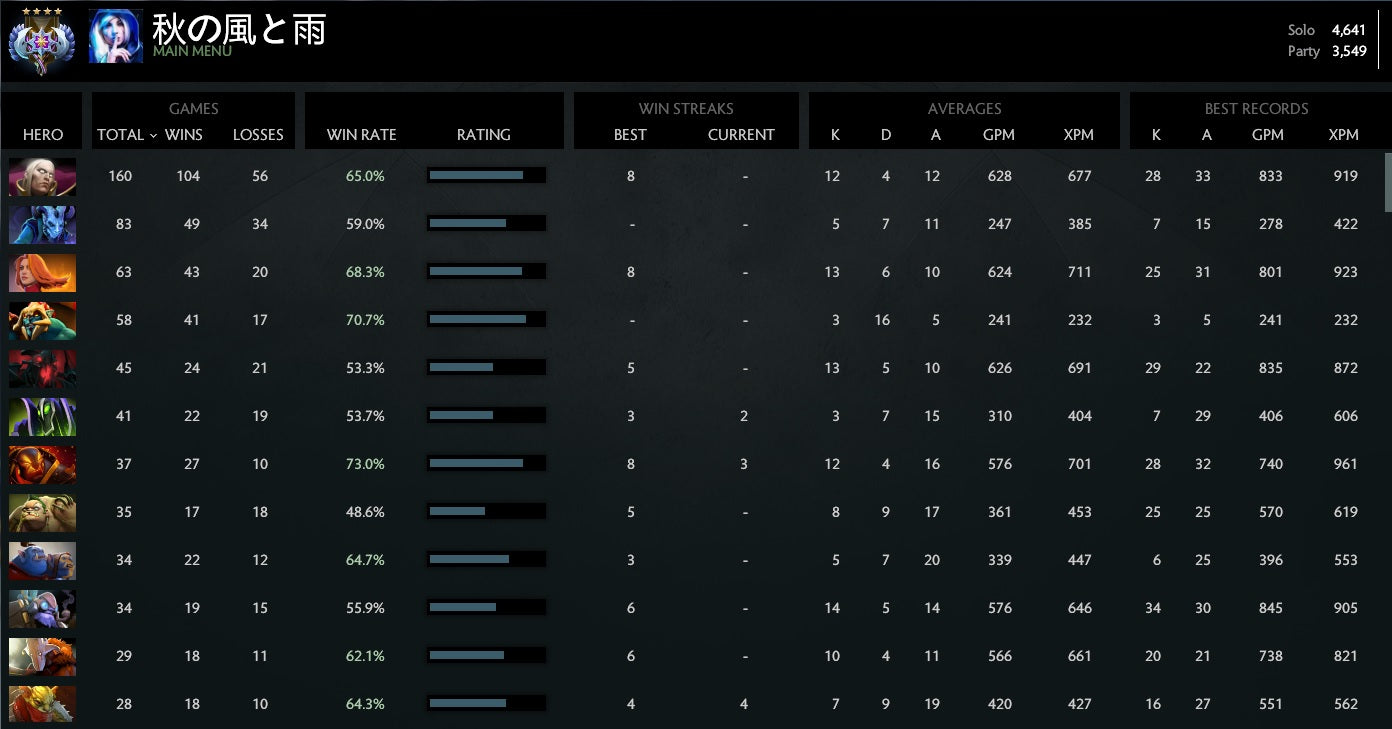Sort by average GPM column header
The height and width of the screenshot is (729, 1392).
tap(999, 135)
